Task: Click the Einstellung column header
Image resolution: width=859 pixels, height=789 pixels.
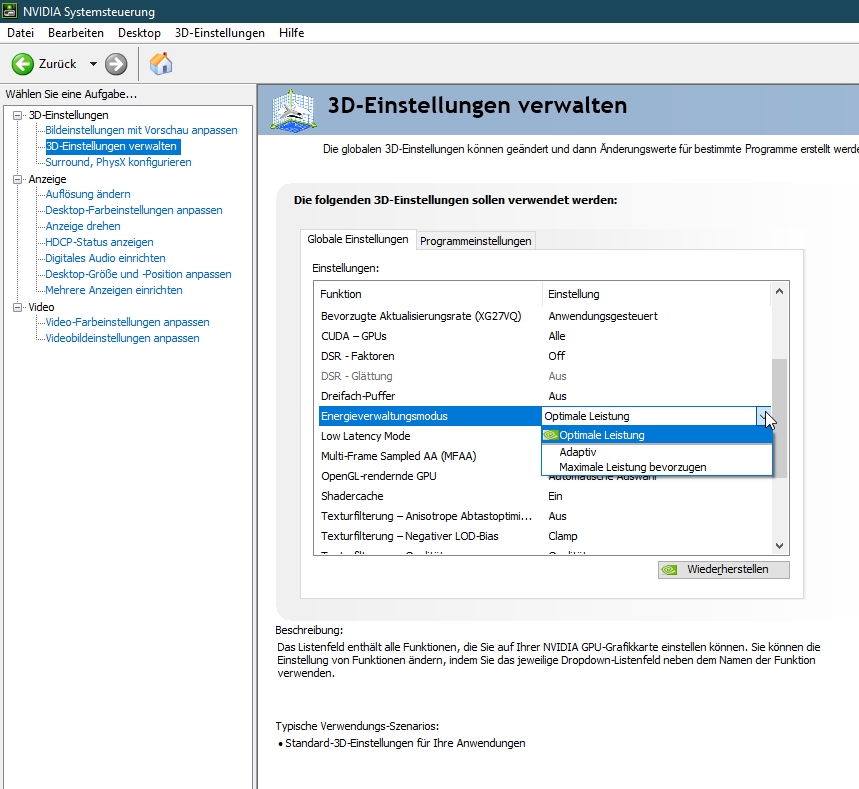Action: pyautogui.click(x=656, y=294)
